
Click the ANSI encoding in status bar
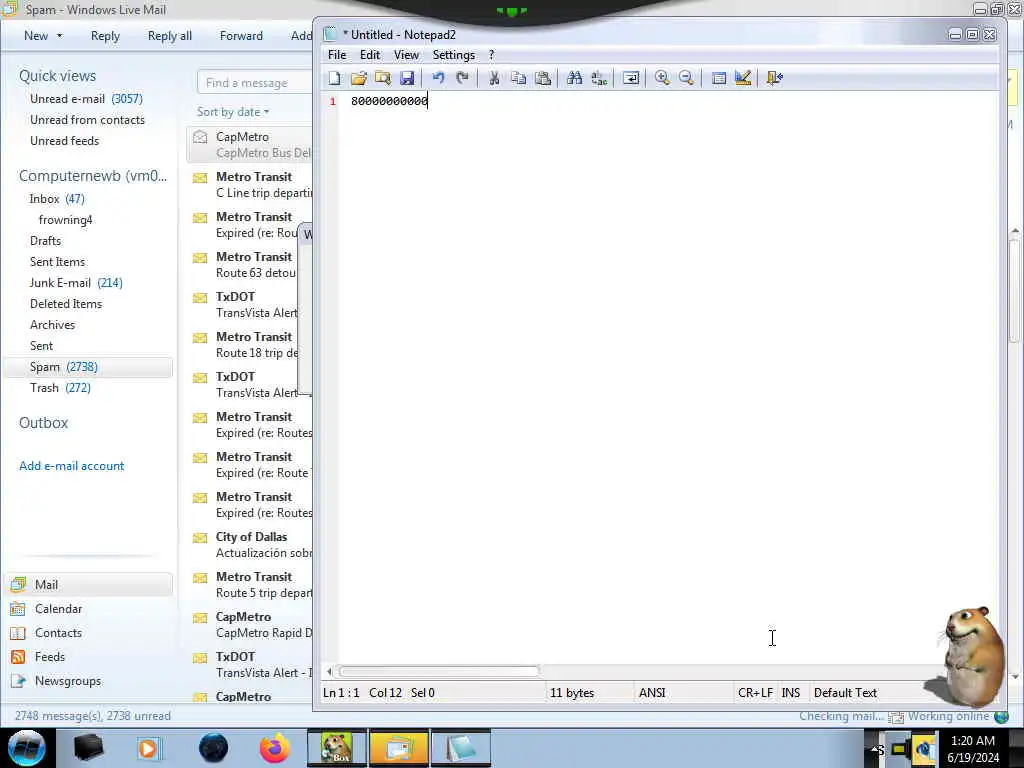652,692
